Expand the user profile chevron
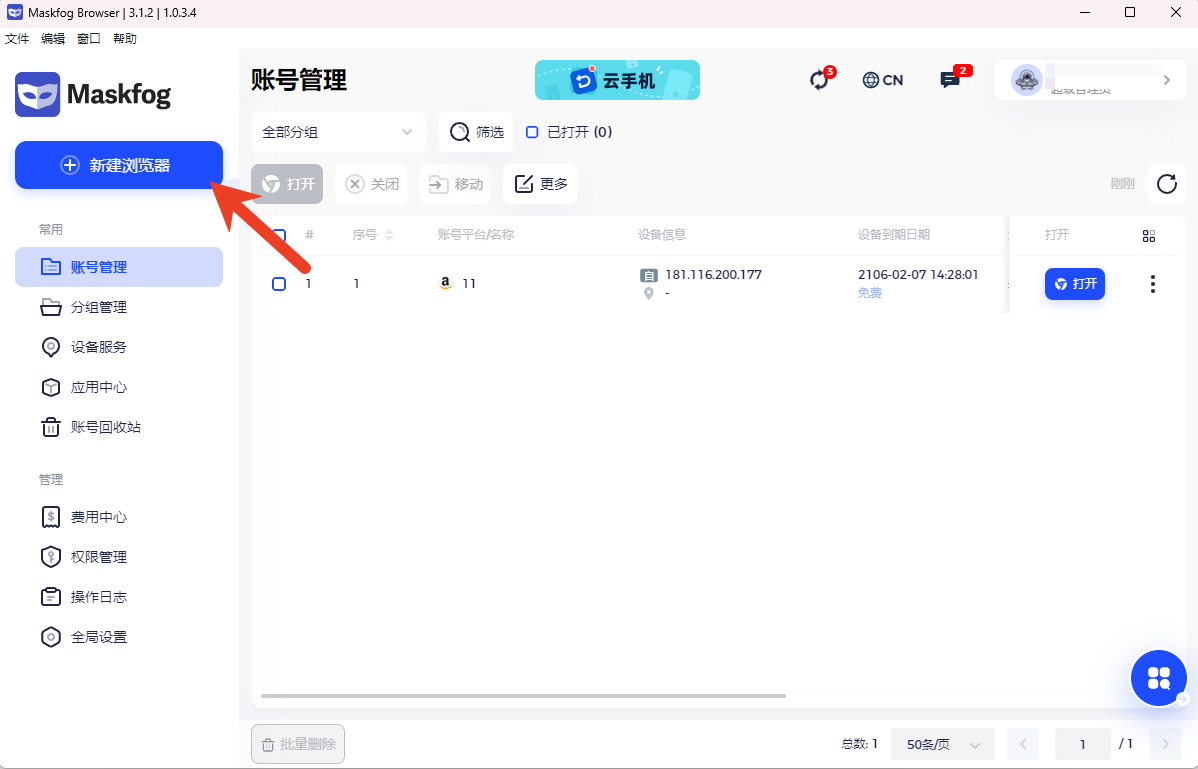The image size is (1198, 769). coord(1166,80)
